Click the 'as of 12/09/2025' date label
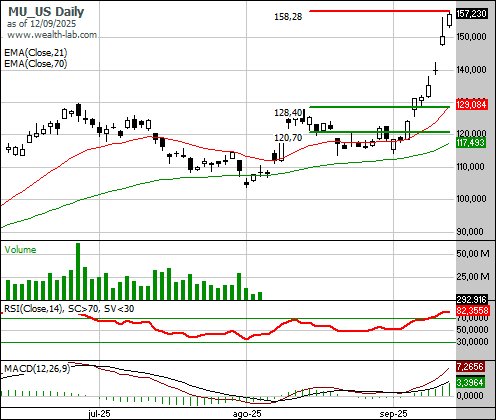 coord(41,24)
